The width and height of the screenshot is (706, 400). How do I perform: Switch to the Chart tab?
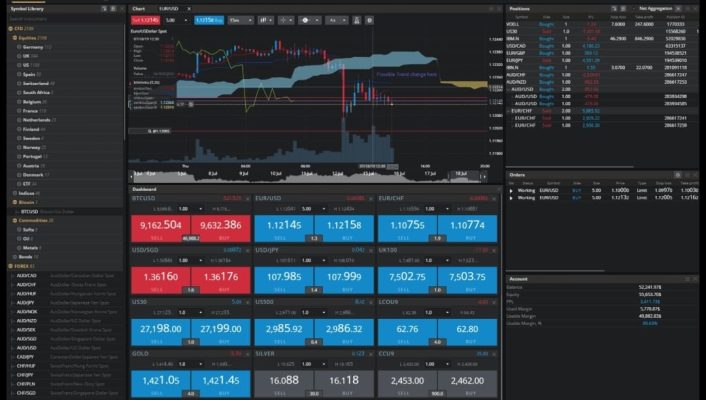(139, 9)
